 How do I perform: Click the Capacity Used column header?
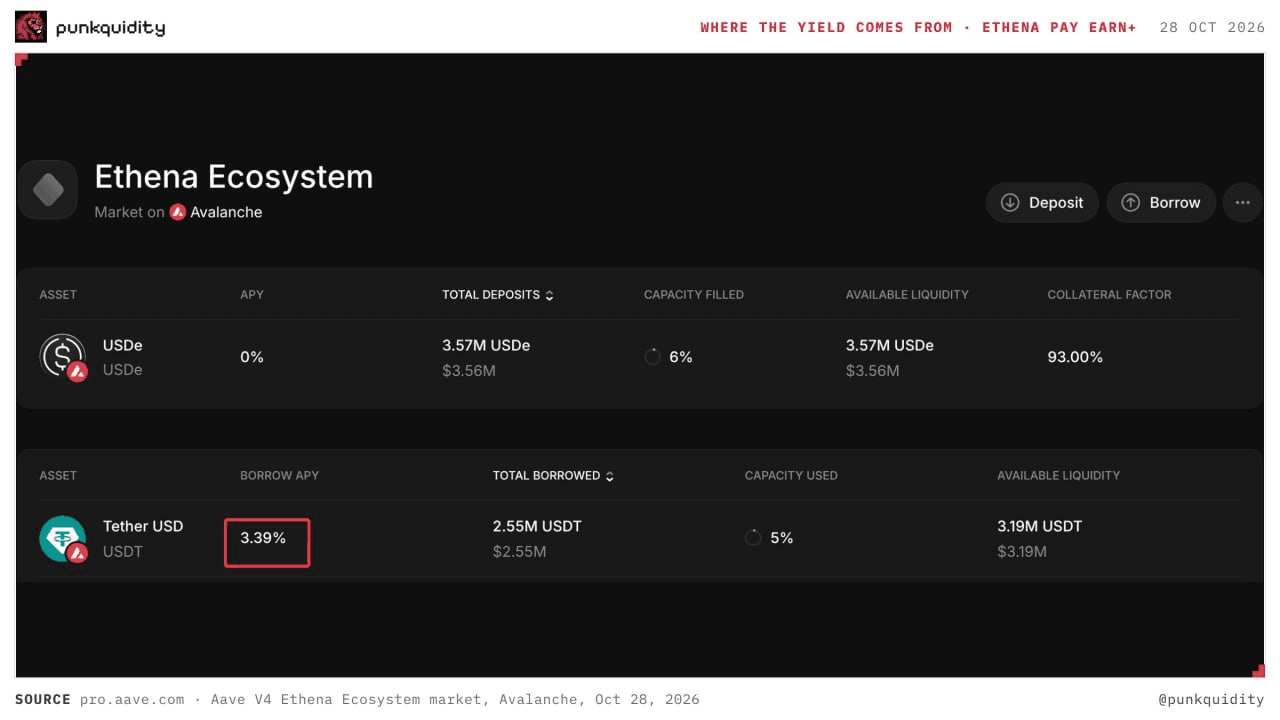point(791,476)
